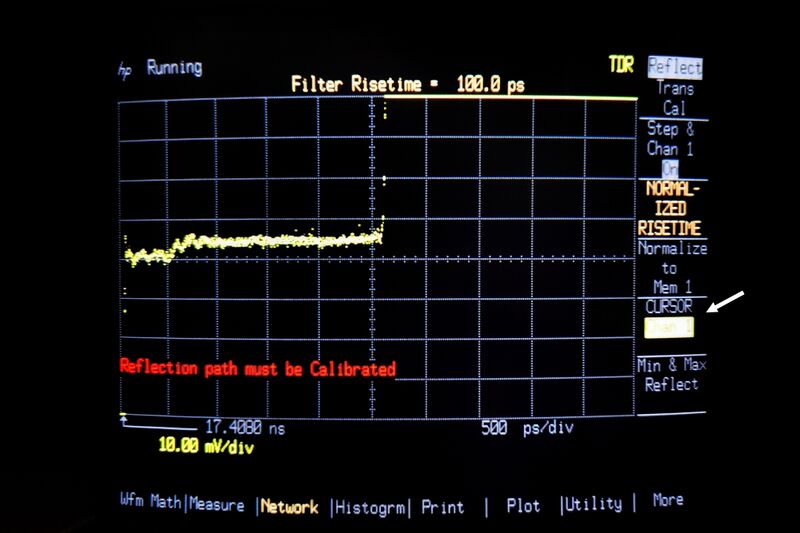
Task: Open the Measure menu
Action: click(216, 505)
